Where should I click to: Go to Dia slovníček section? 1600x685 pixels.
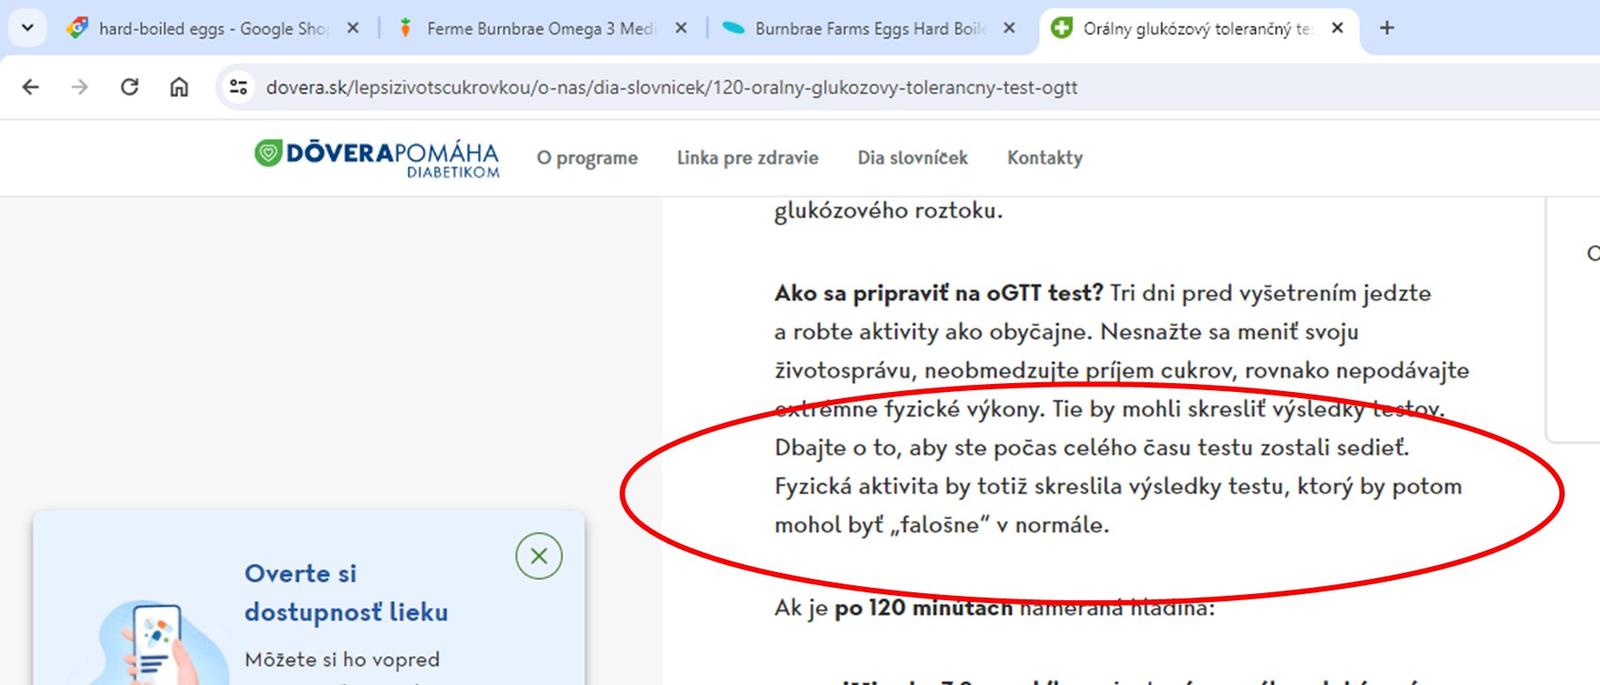coord(912,158)
